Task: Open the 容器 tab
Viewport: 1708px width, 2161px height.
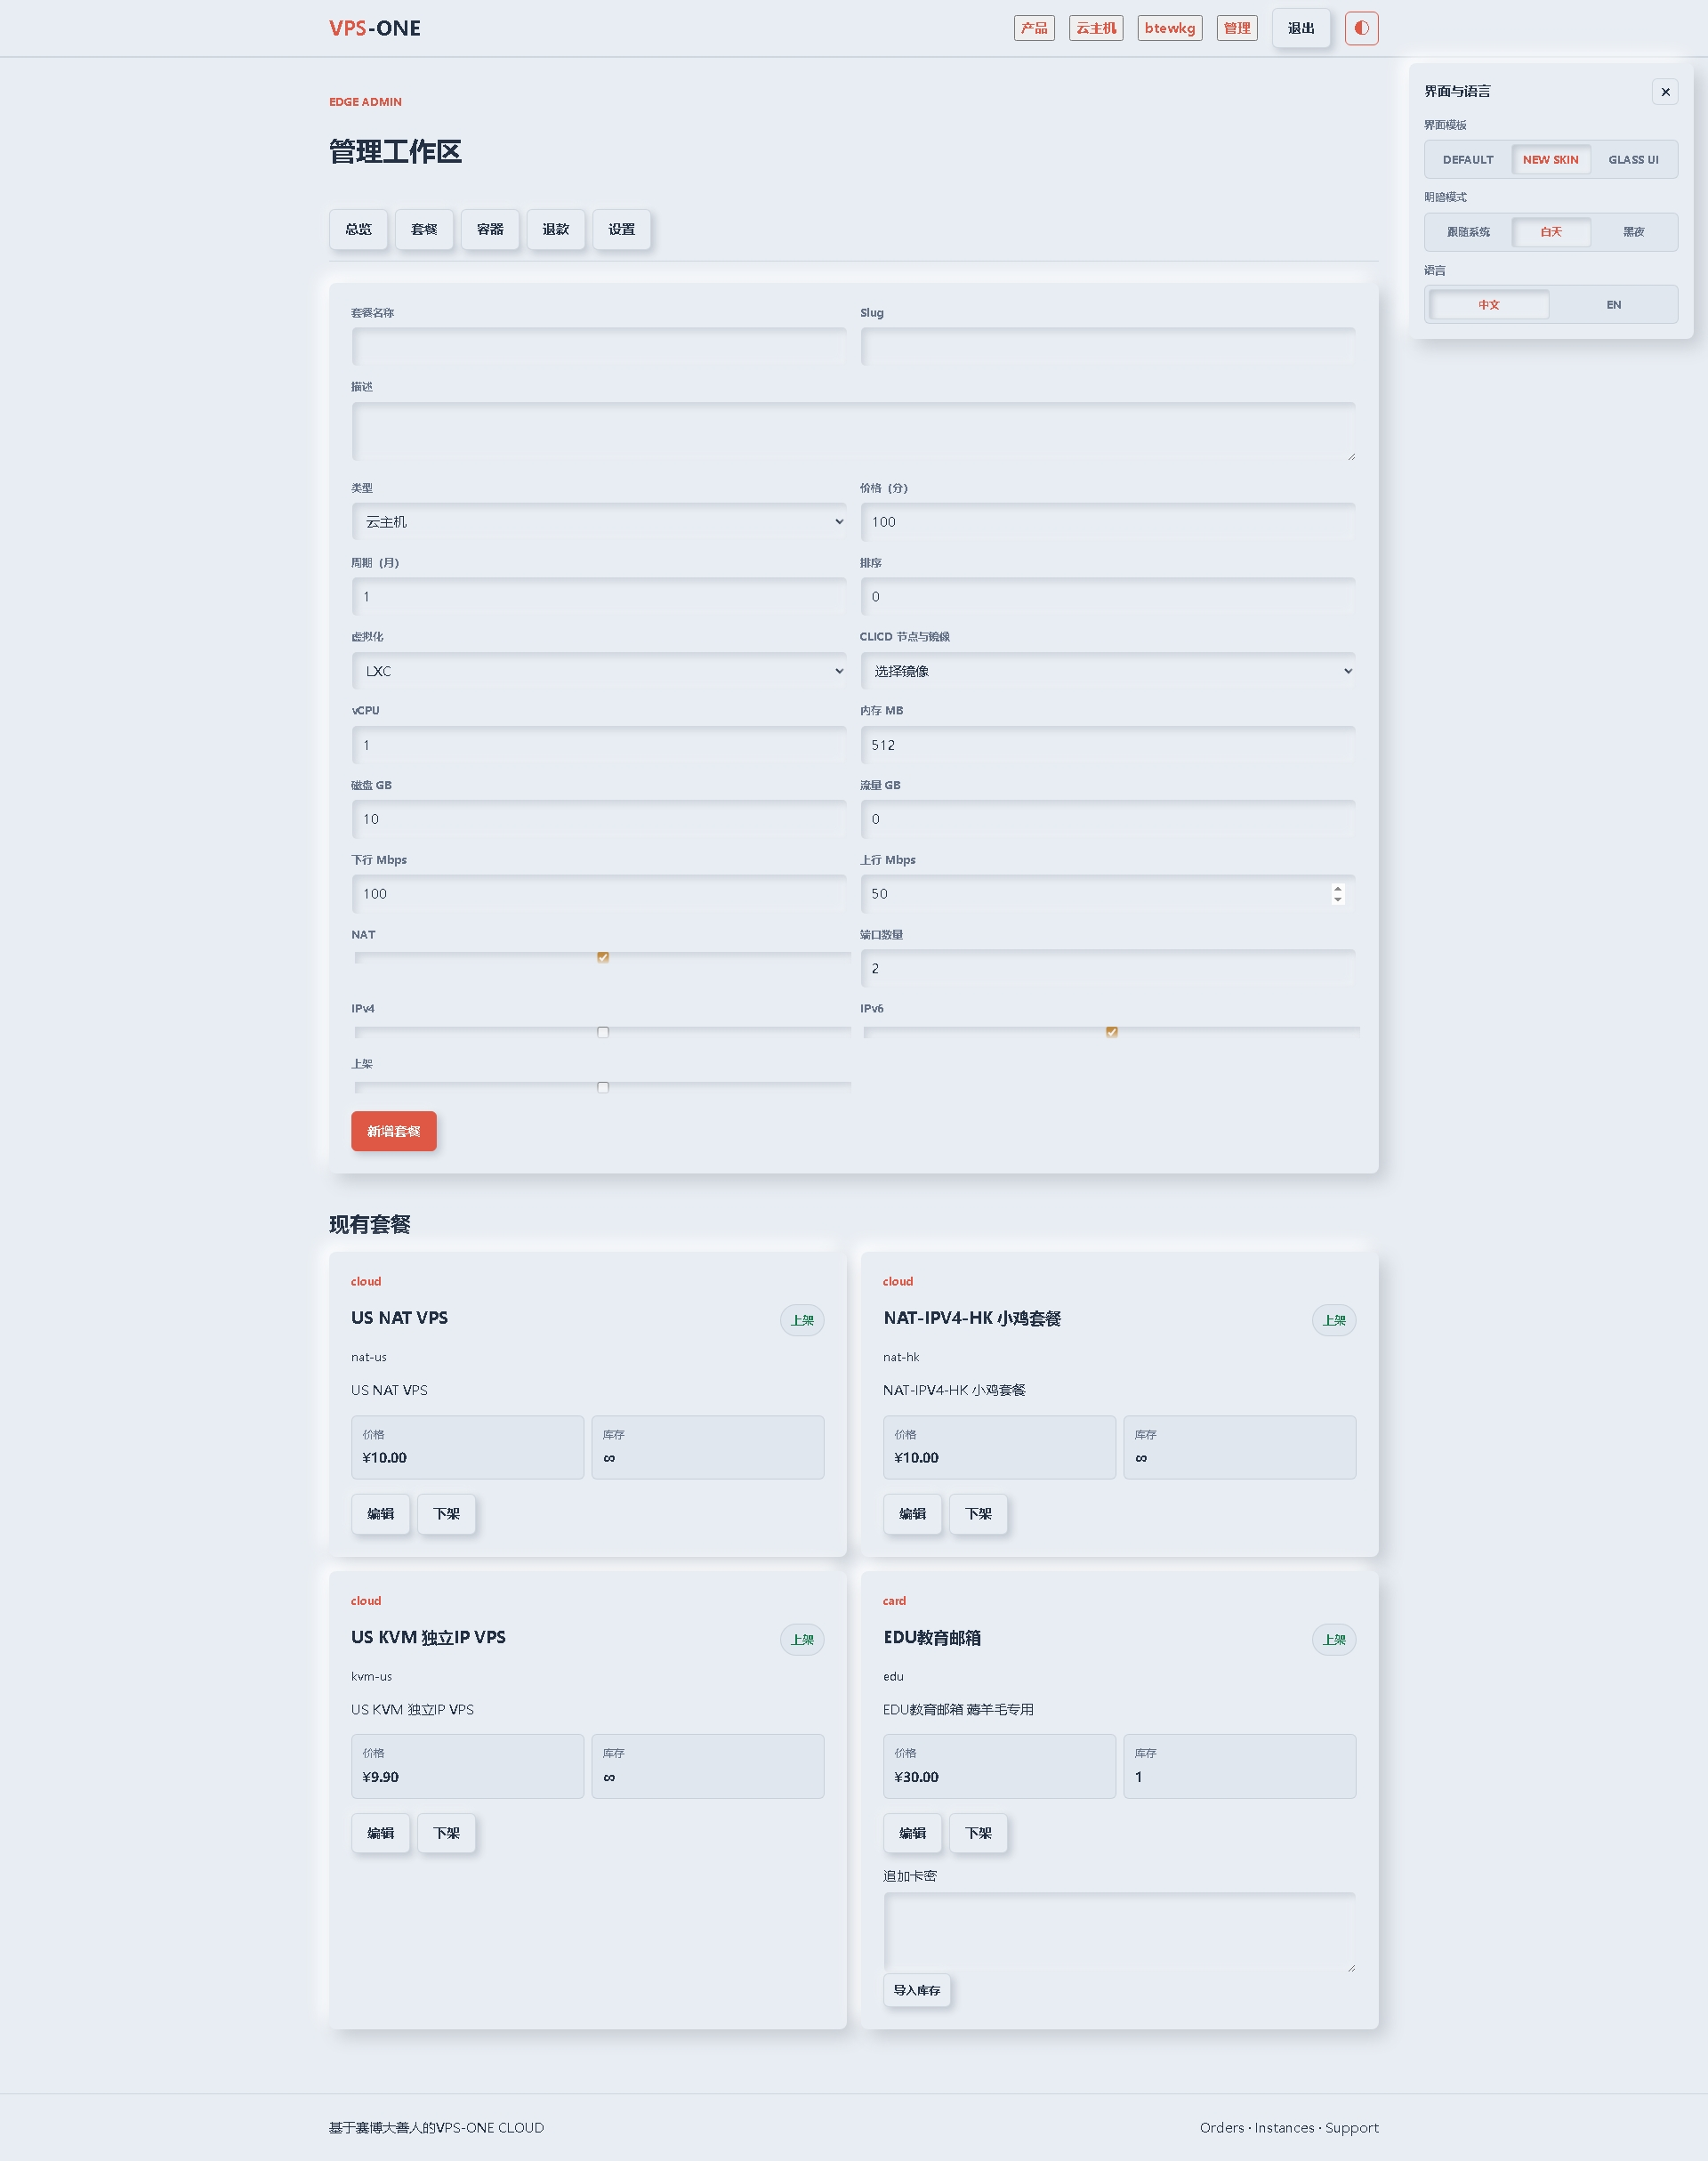Action: point(490,229)
